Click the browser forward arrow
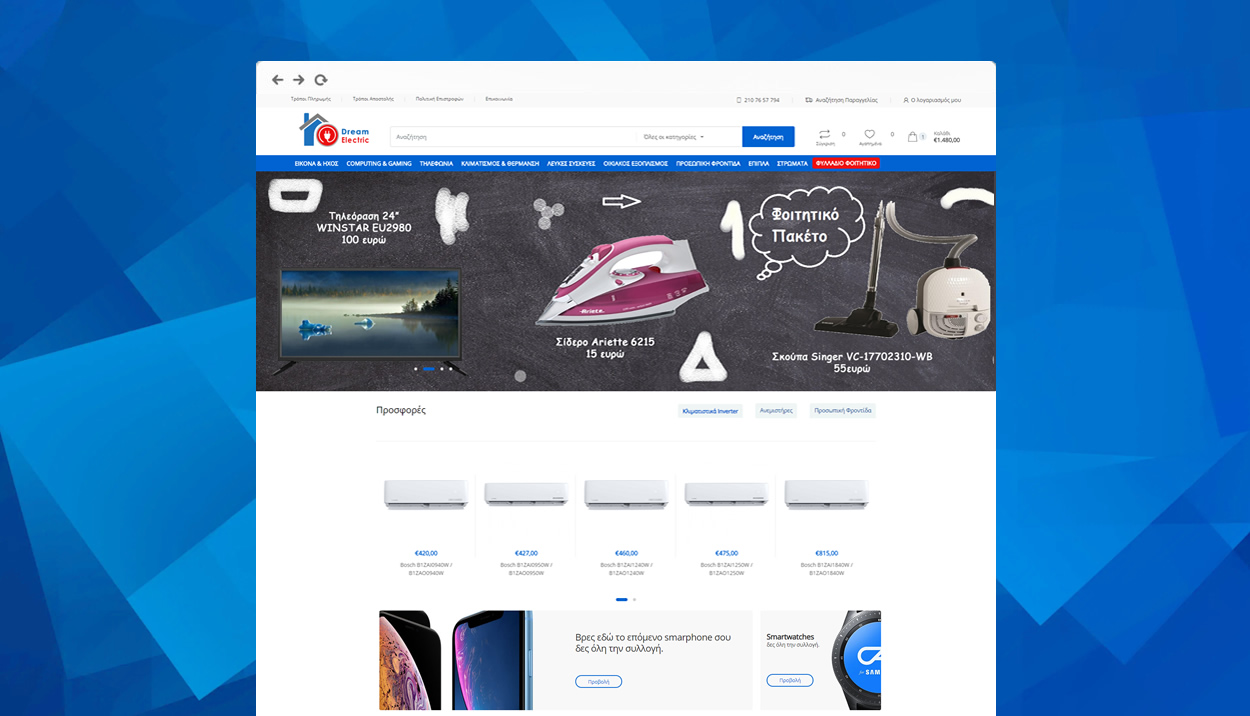Viewport: 1250px width, 716px height. click(298, 80)
